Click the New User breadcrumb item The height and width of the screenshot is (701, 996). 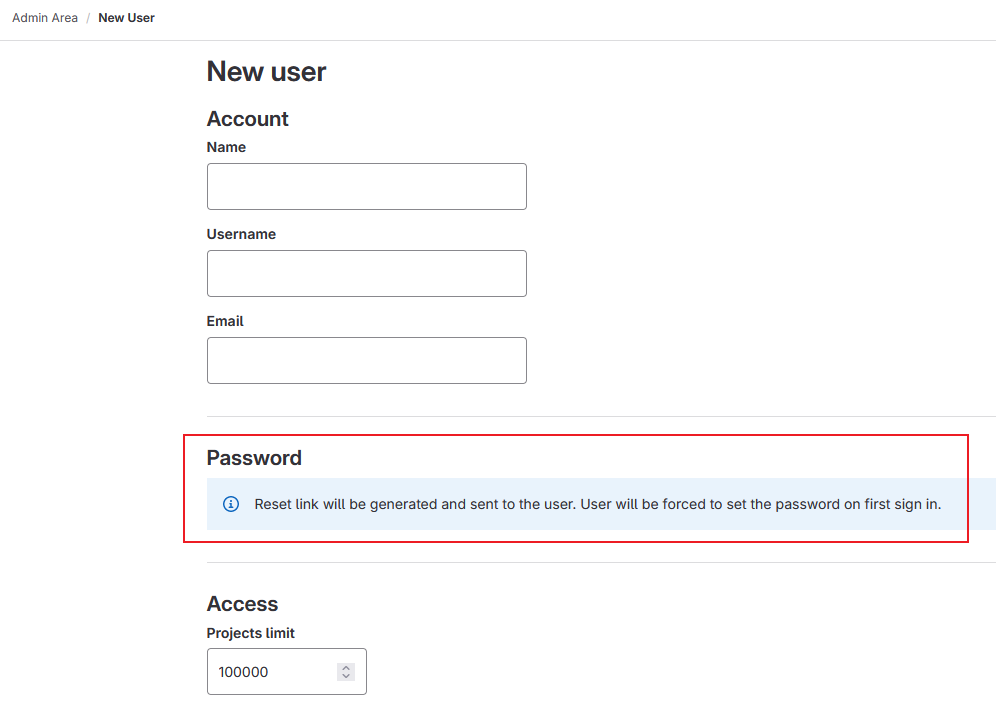coord(126,18)
